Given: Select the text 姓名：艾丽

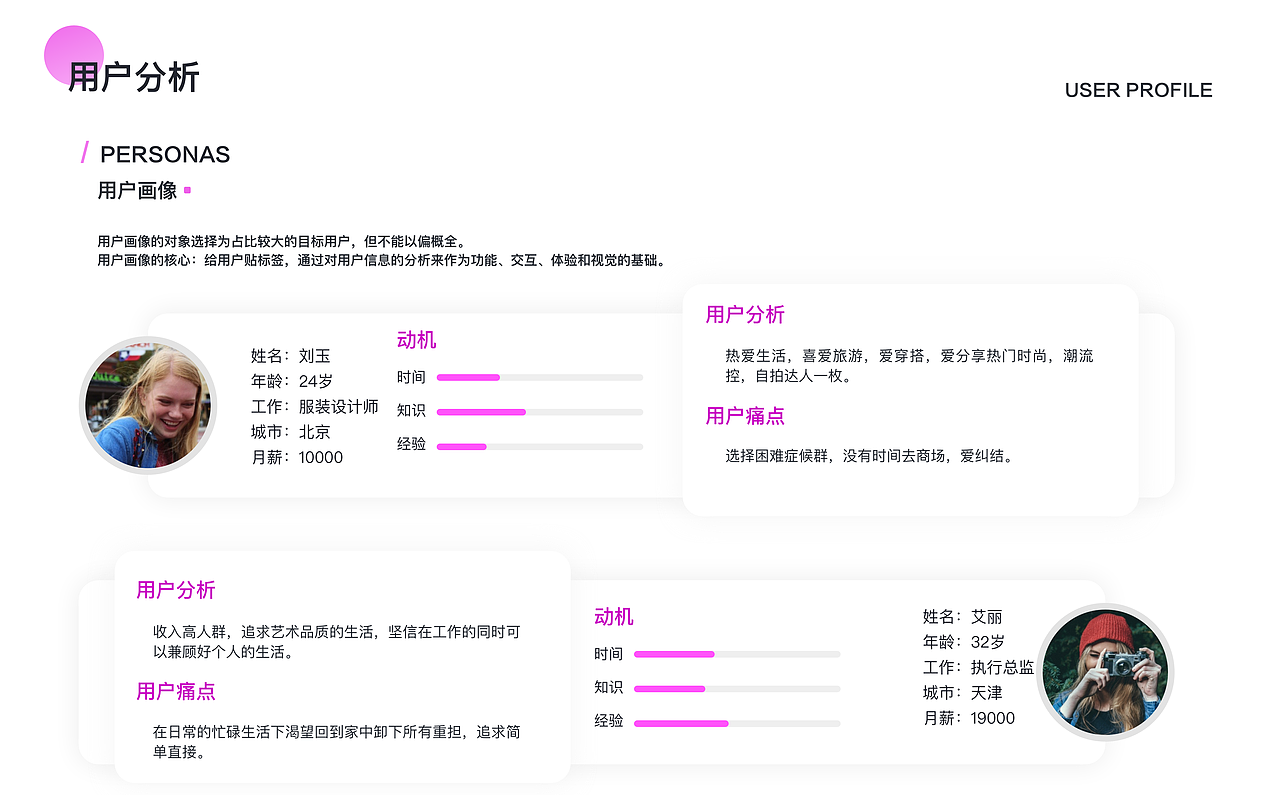Looking at the screenshot, I should coord(963,617).
